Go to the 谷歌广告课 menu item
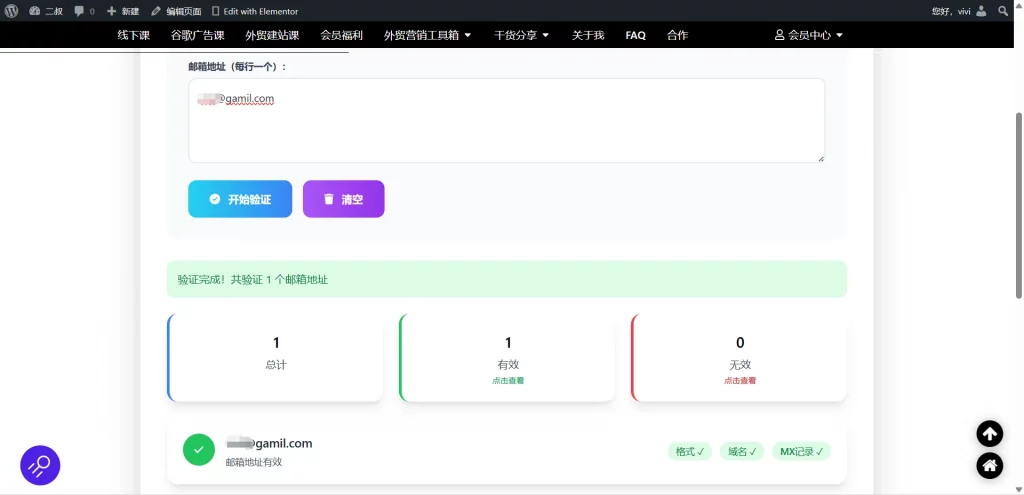 click(x=197, y=35)
